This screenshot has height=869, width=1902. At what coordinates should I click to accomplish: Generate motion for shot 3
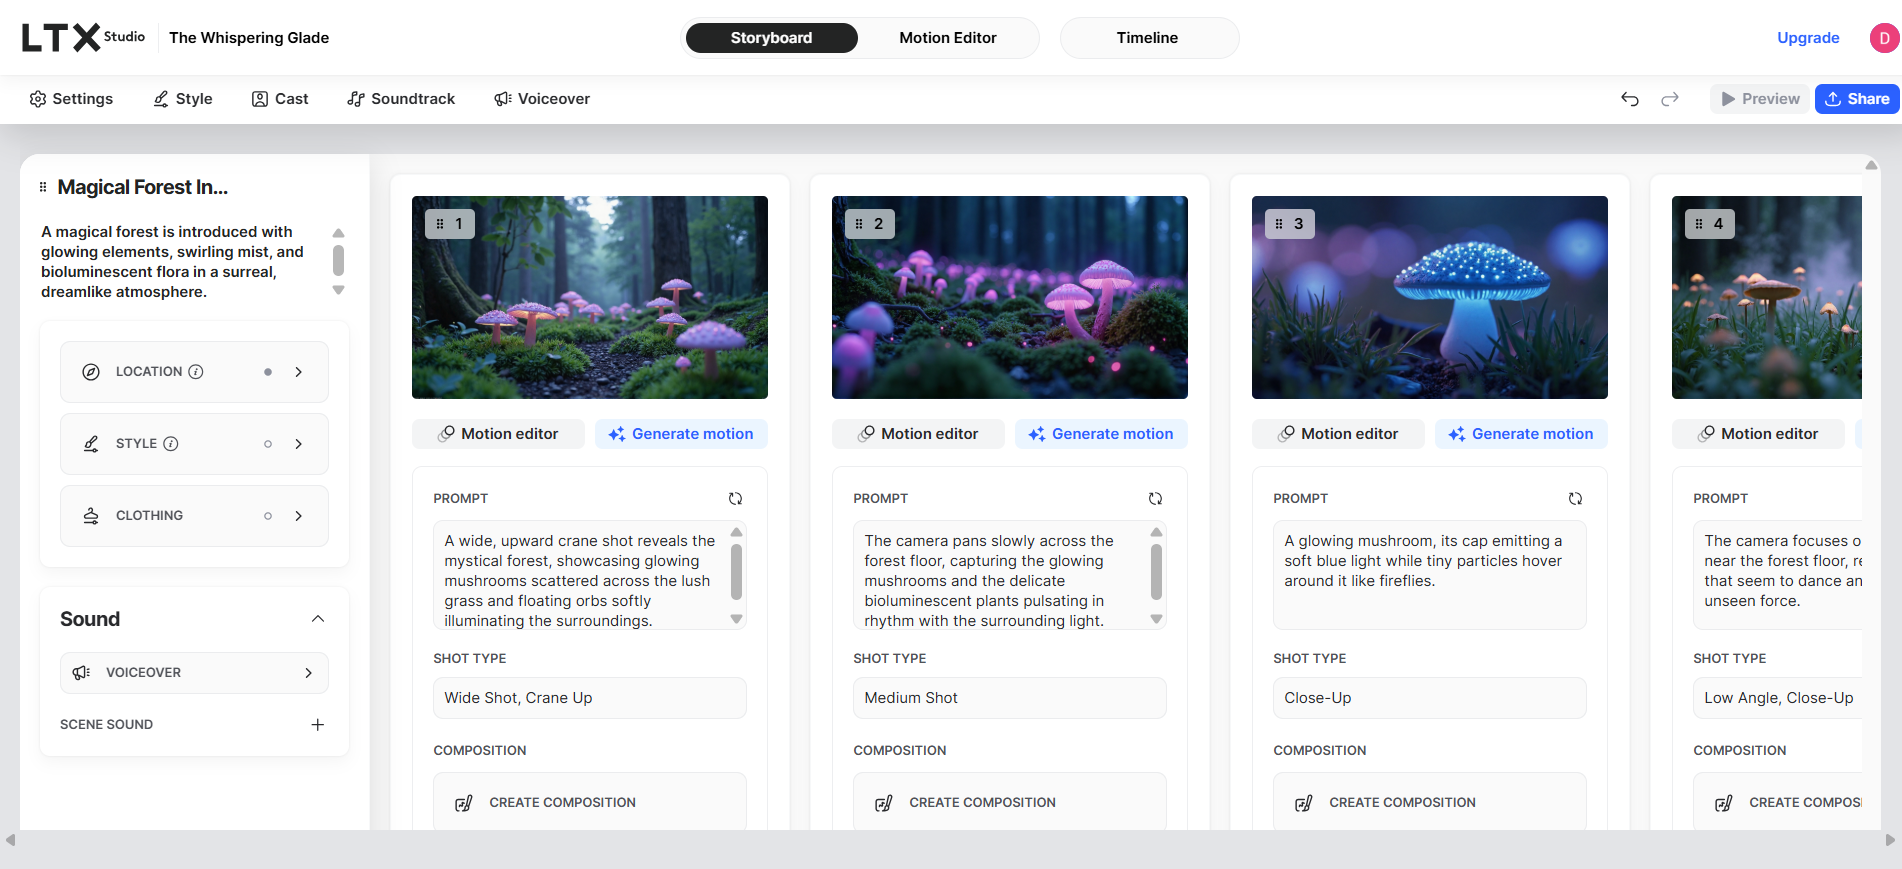pos(1521,434)
